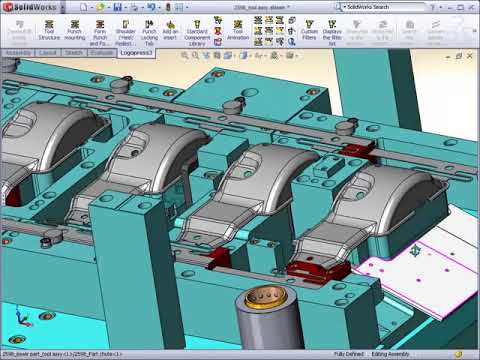480x360 pixels.
Task: Click the Editing Assembly status text
Action: tap(390, 354)
